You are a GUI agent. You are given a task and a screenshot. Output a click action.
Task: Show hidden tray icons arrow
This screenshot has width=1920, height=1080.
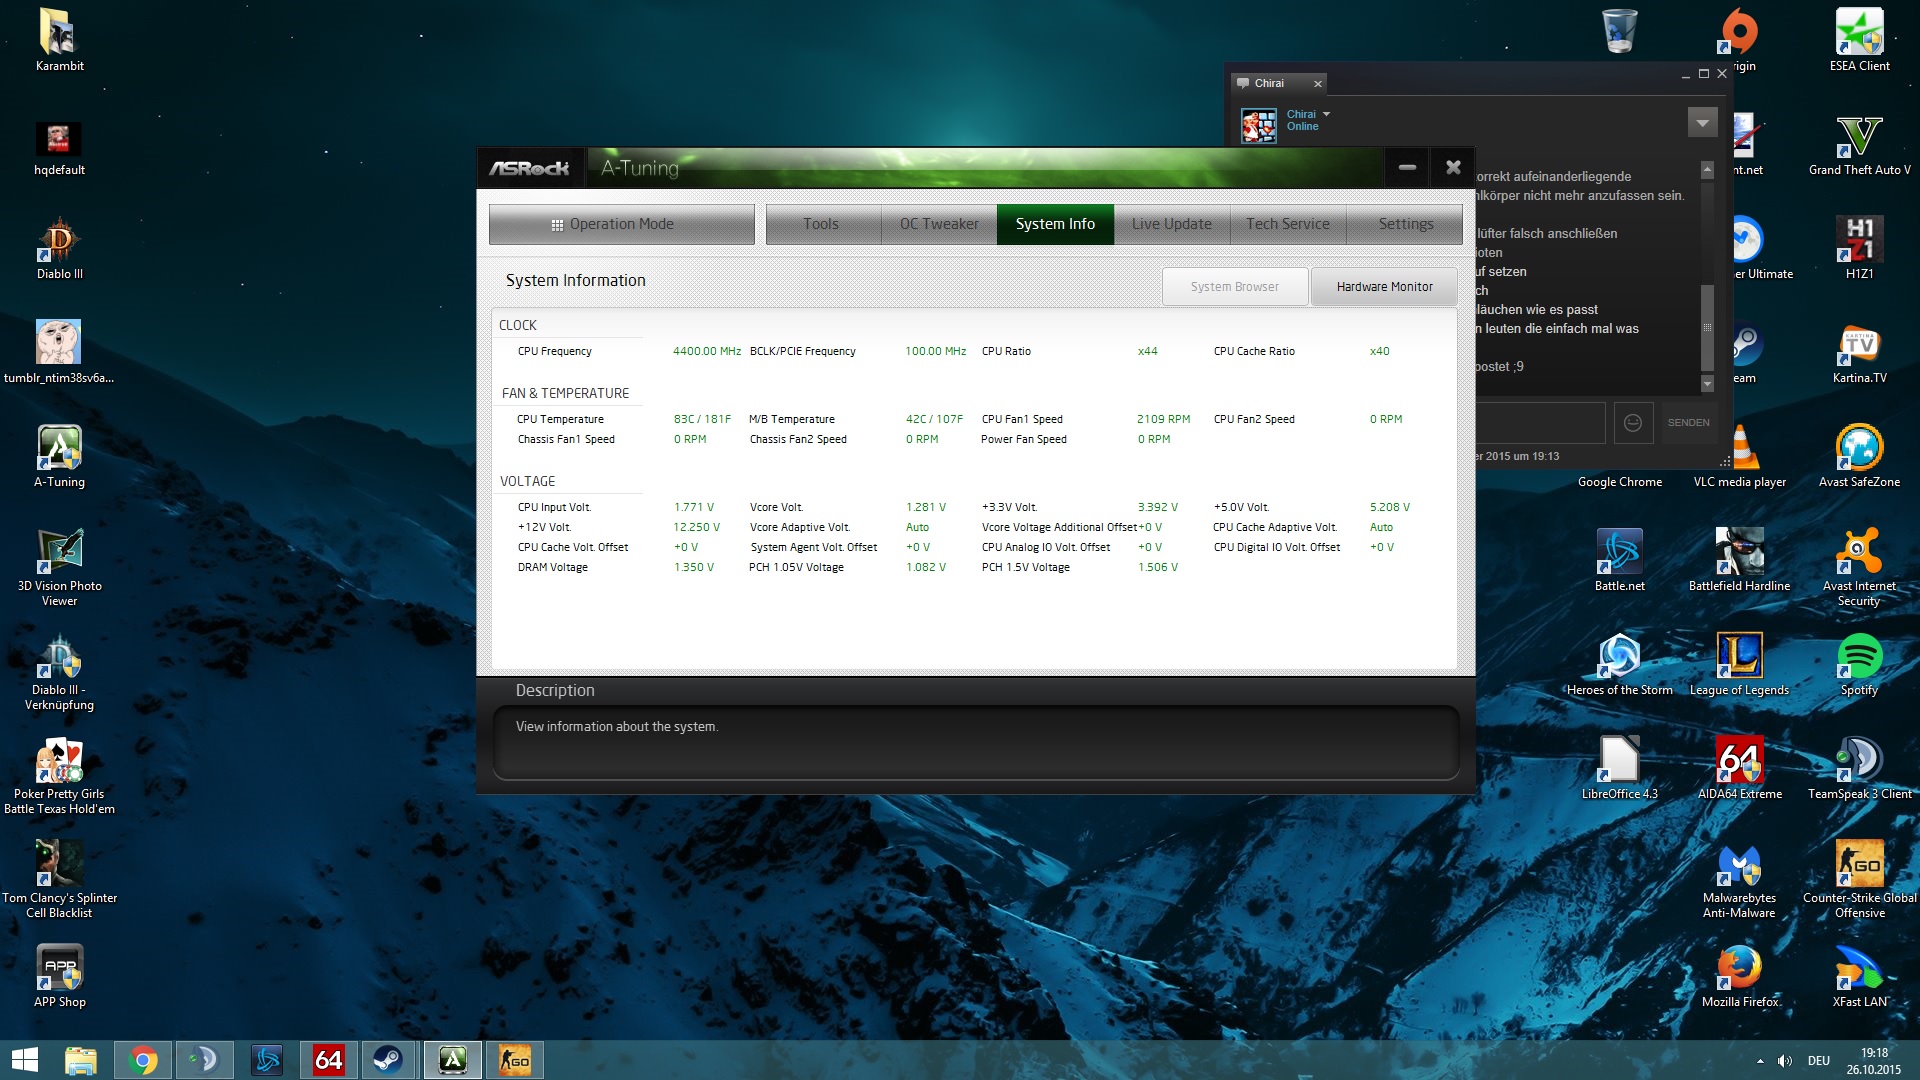pyautogui.click(x=1760, y=1061)
